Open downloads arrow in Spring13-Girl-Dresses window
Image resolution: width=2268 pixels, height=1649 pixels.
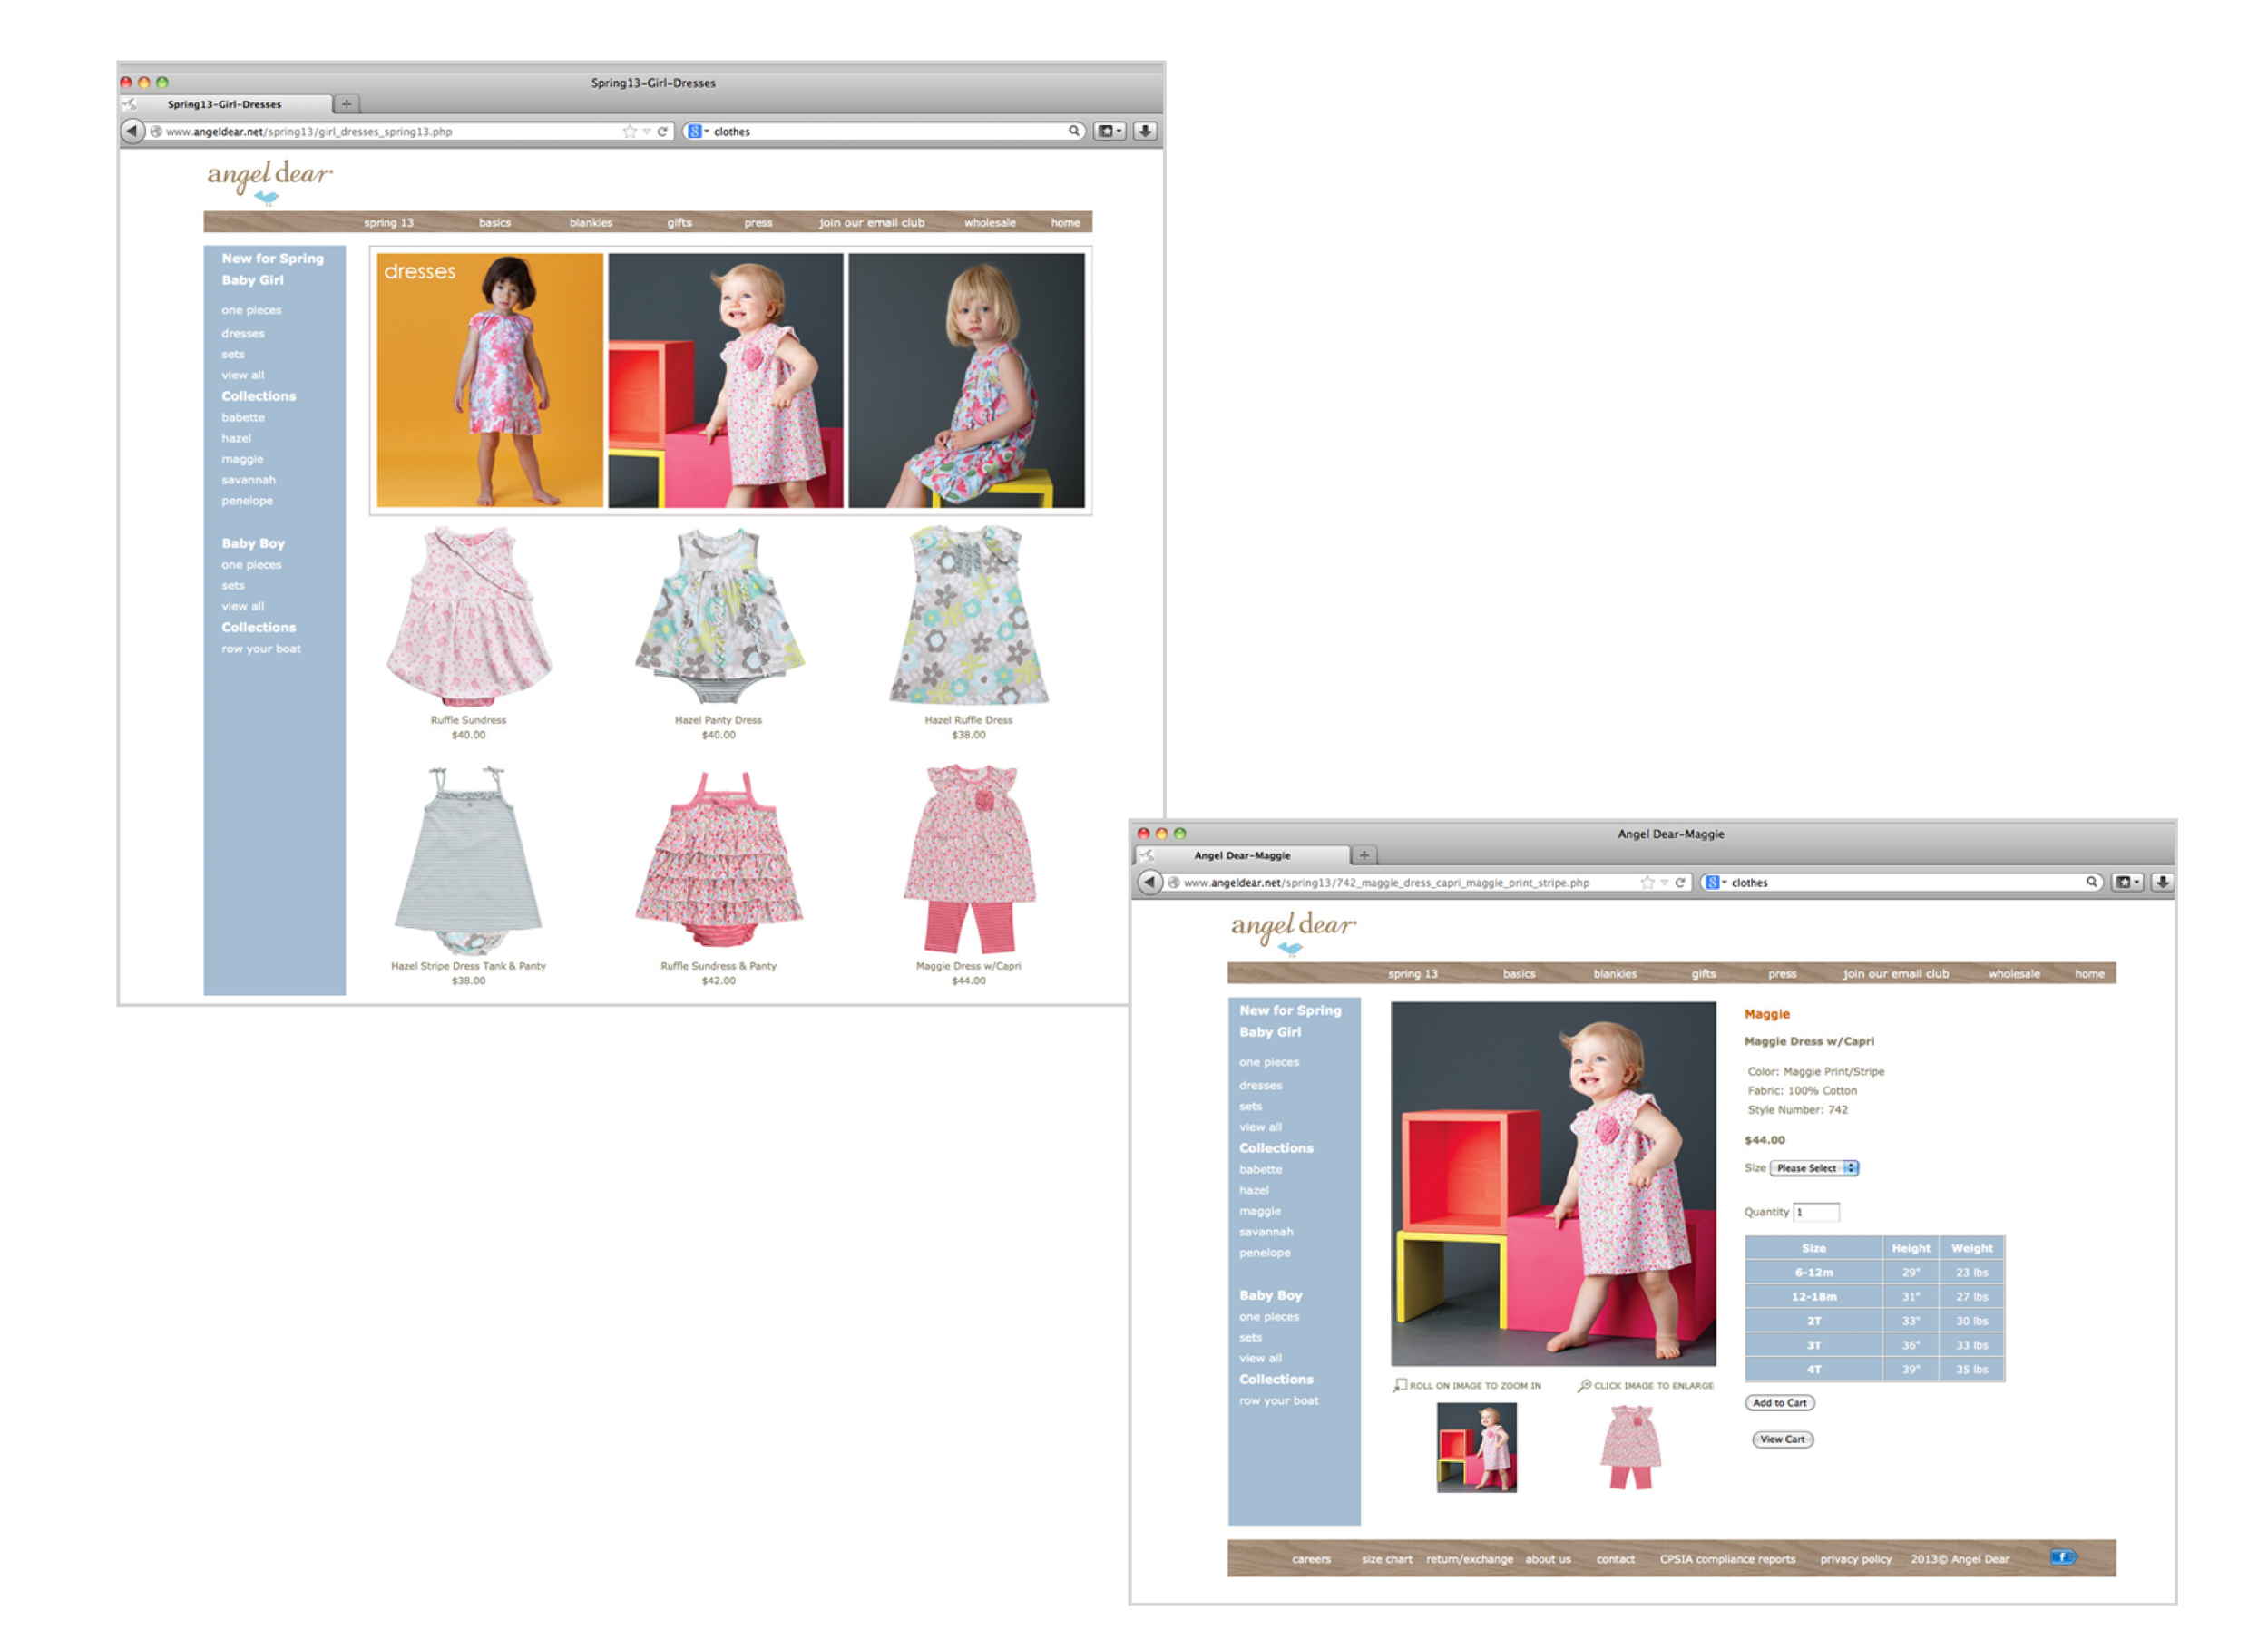pyautogui.click(x=1145, y=131)
